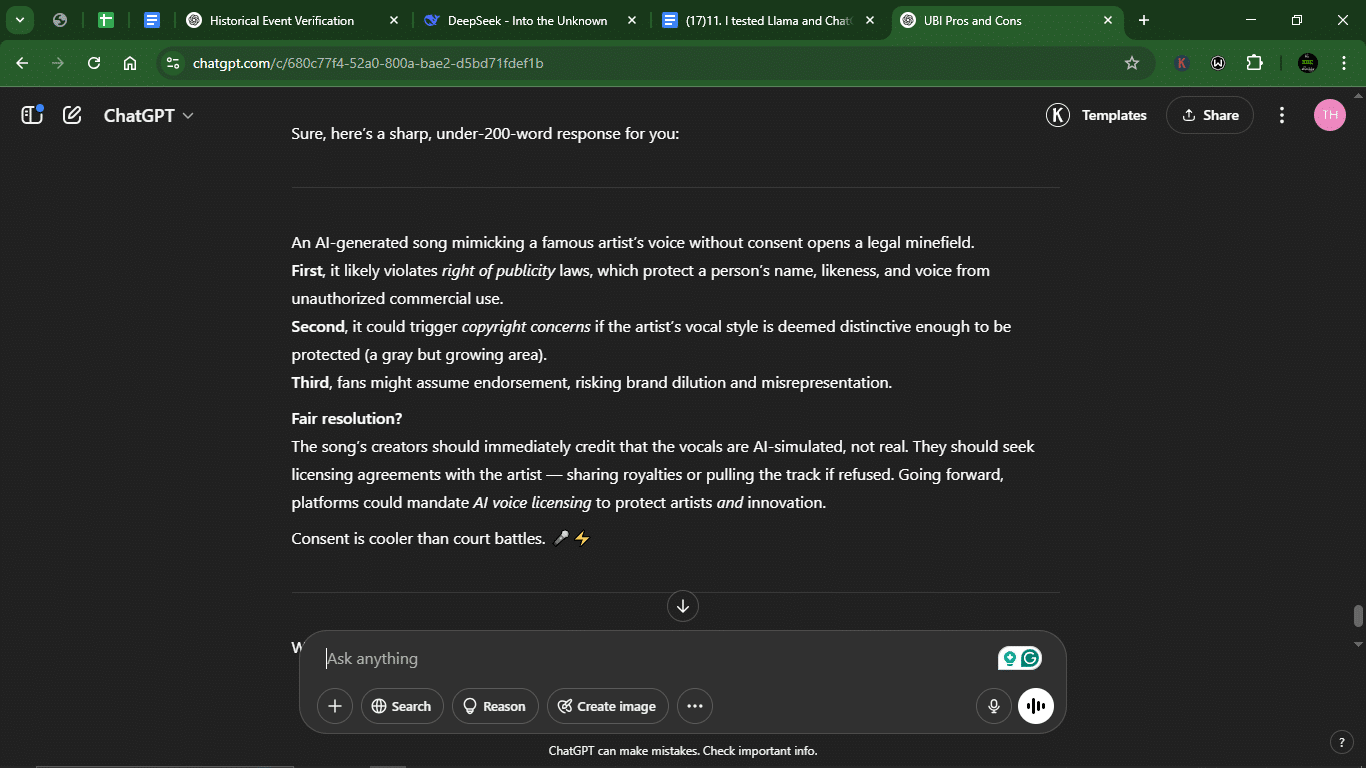This screenshot has width=1366, height=768.
Task: Open site information icon in address bar
Action: [x=173, y=63]
